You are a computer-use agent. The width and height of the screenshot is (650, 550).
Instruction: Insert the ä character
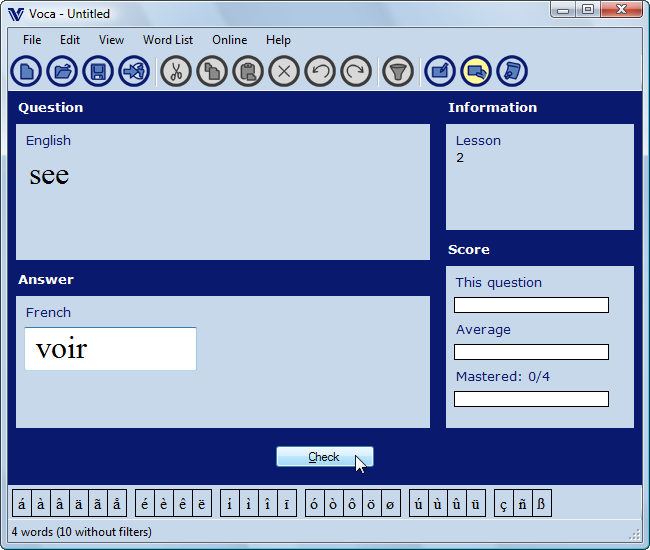[79, 504]
